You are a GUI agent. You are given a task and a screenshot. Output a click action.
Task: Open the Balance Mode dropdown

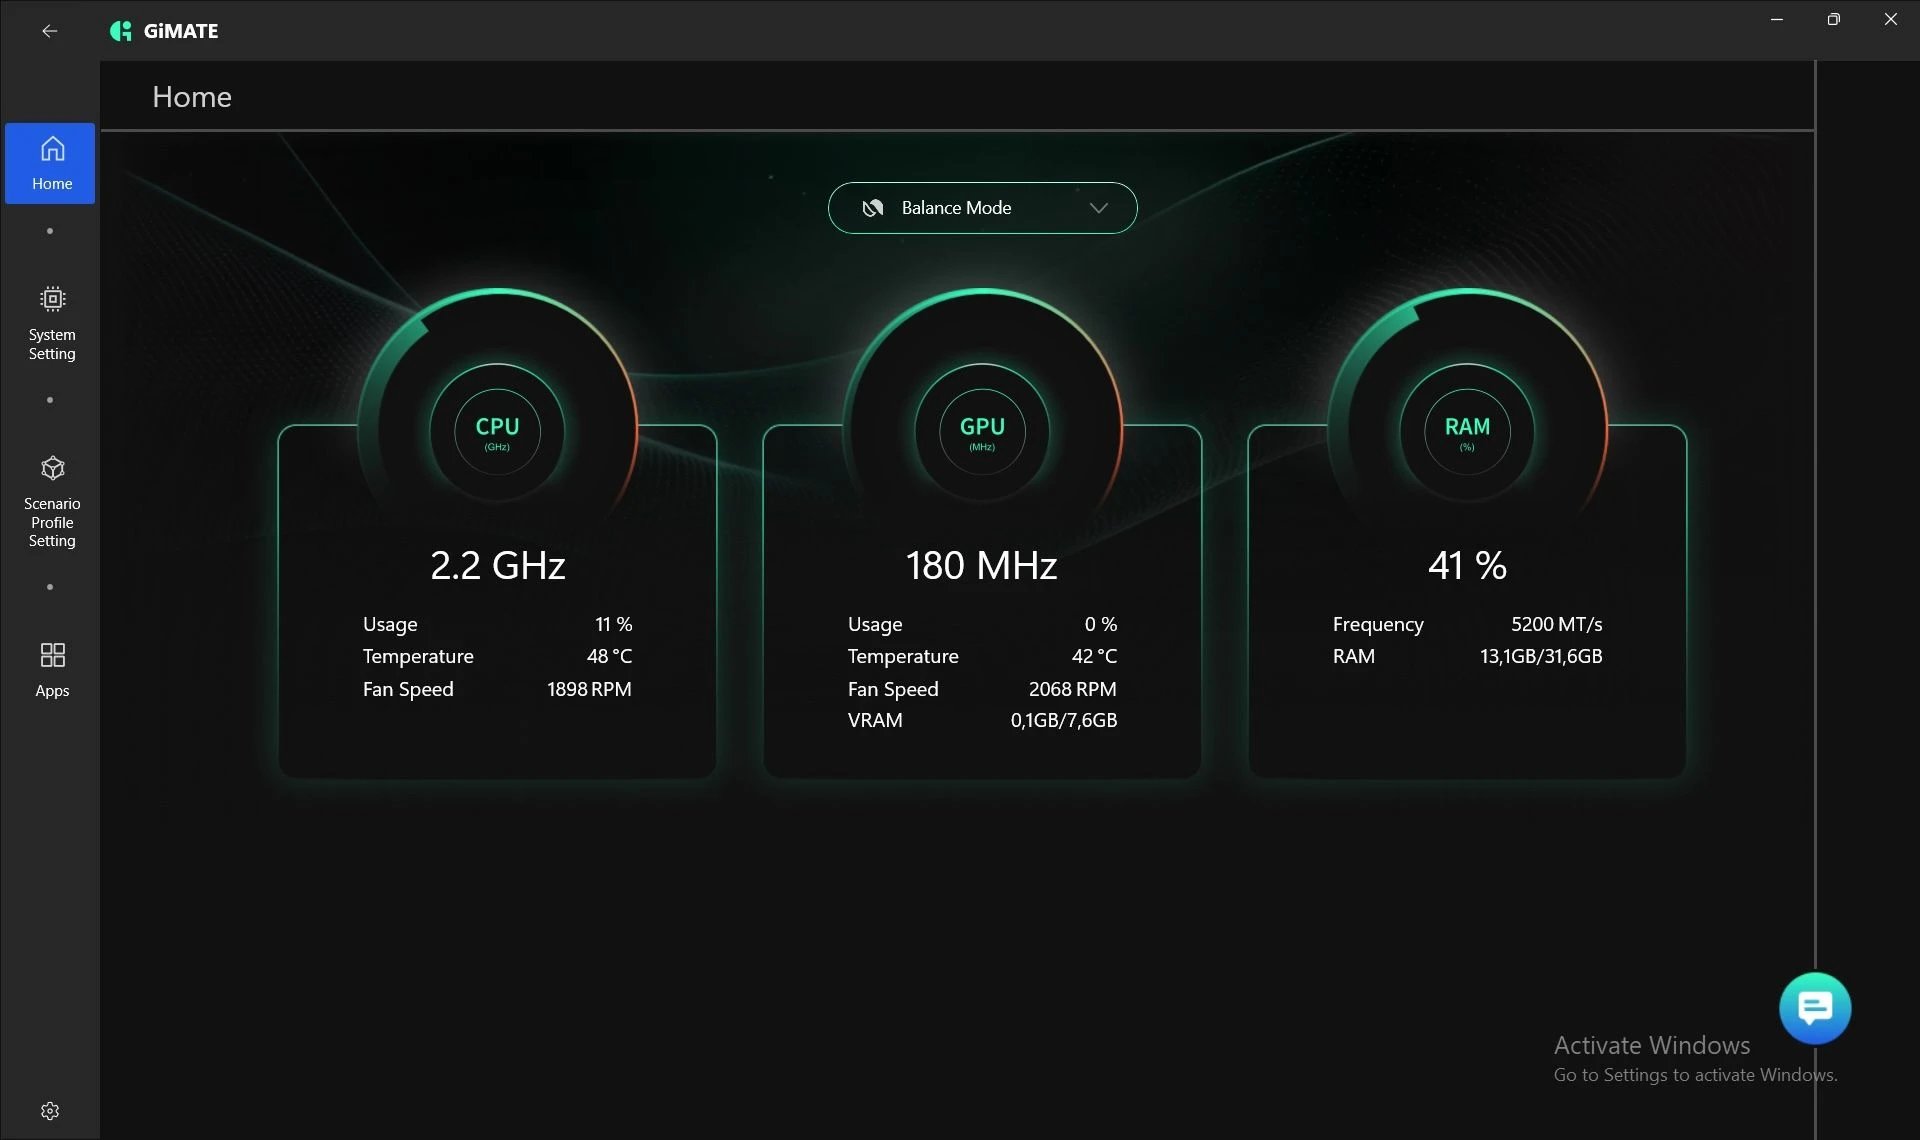981,208
